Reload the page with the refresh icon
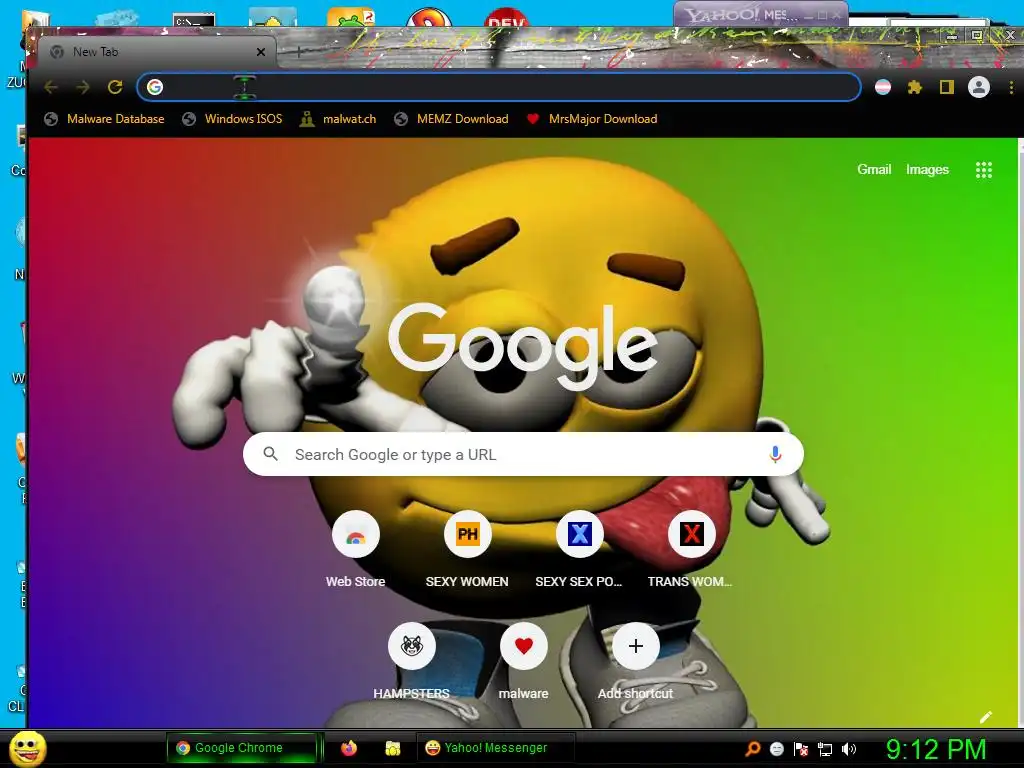1024x768 pixels. point(115,87)
